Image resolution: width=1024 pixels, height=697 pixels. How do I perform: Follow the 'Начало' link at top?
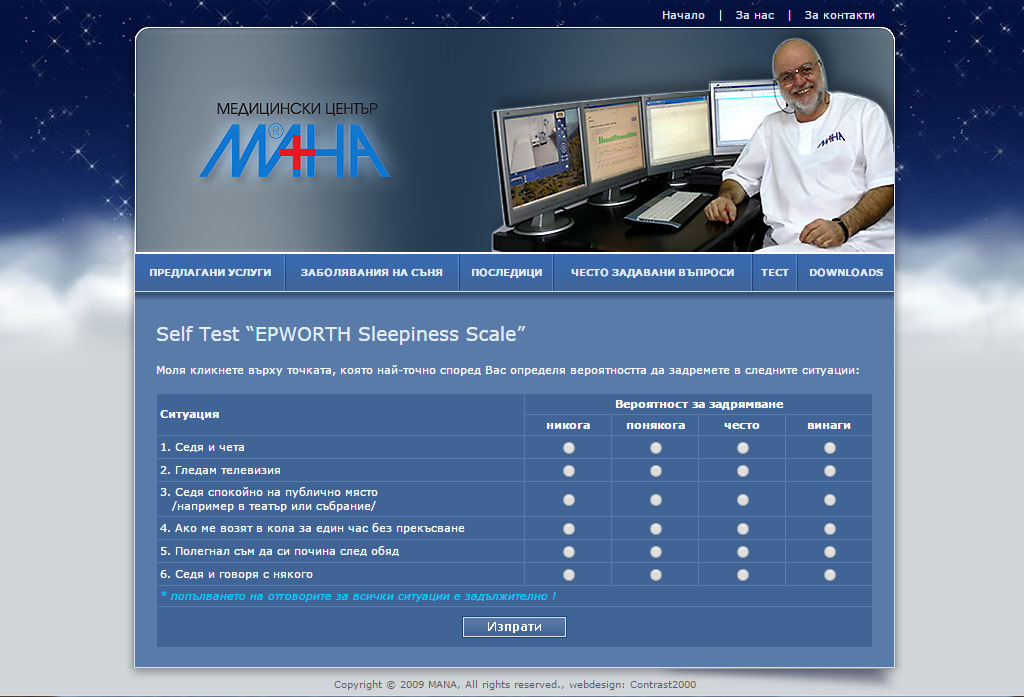[x=683, y=15]
